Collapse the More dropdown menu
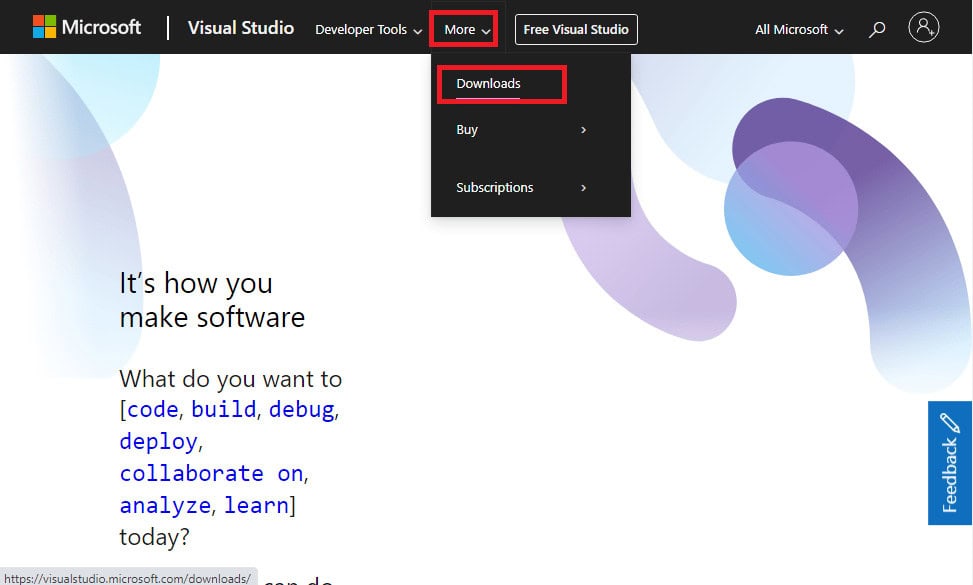Image resolution: width=973 pixels, height=585 pixels. (x=467, y=29)
